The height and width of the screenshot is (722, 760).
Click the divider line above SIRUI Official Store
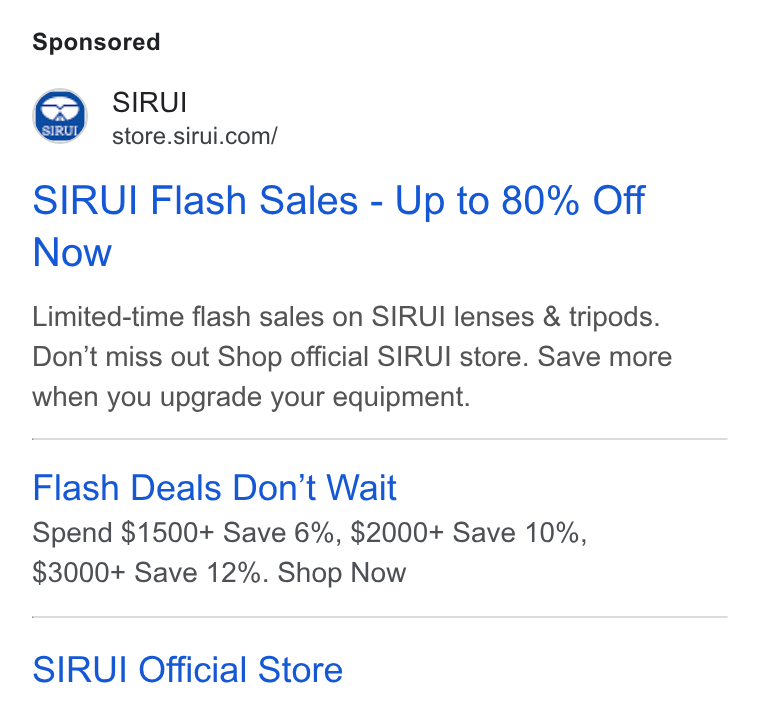(x=380, y=617)
